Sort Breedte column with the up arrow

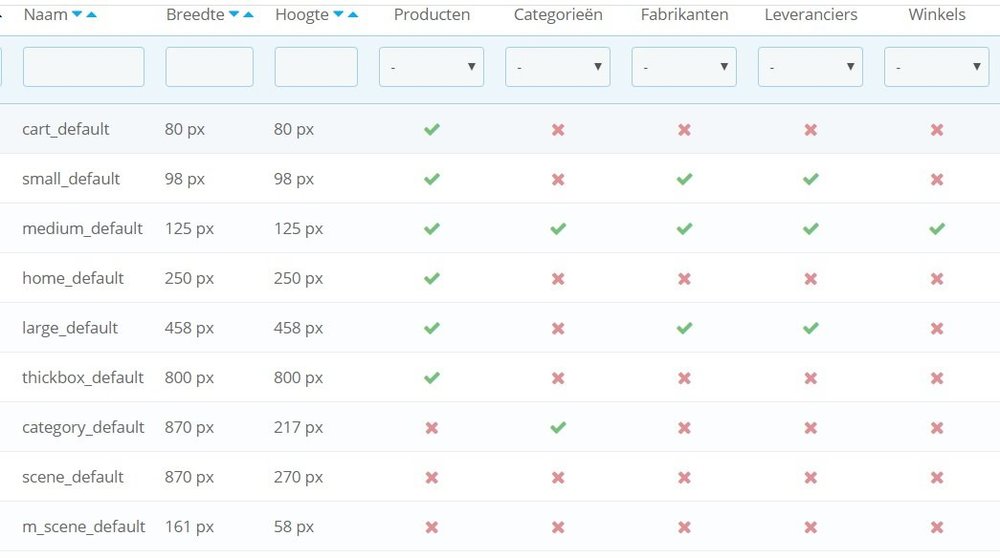pyautogui.click(x=249, y=15)
